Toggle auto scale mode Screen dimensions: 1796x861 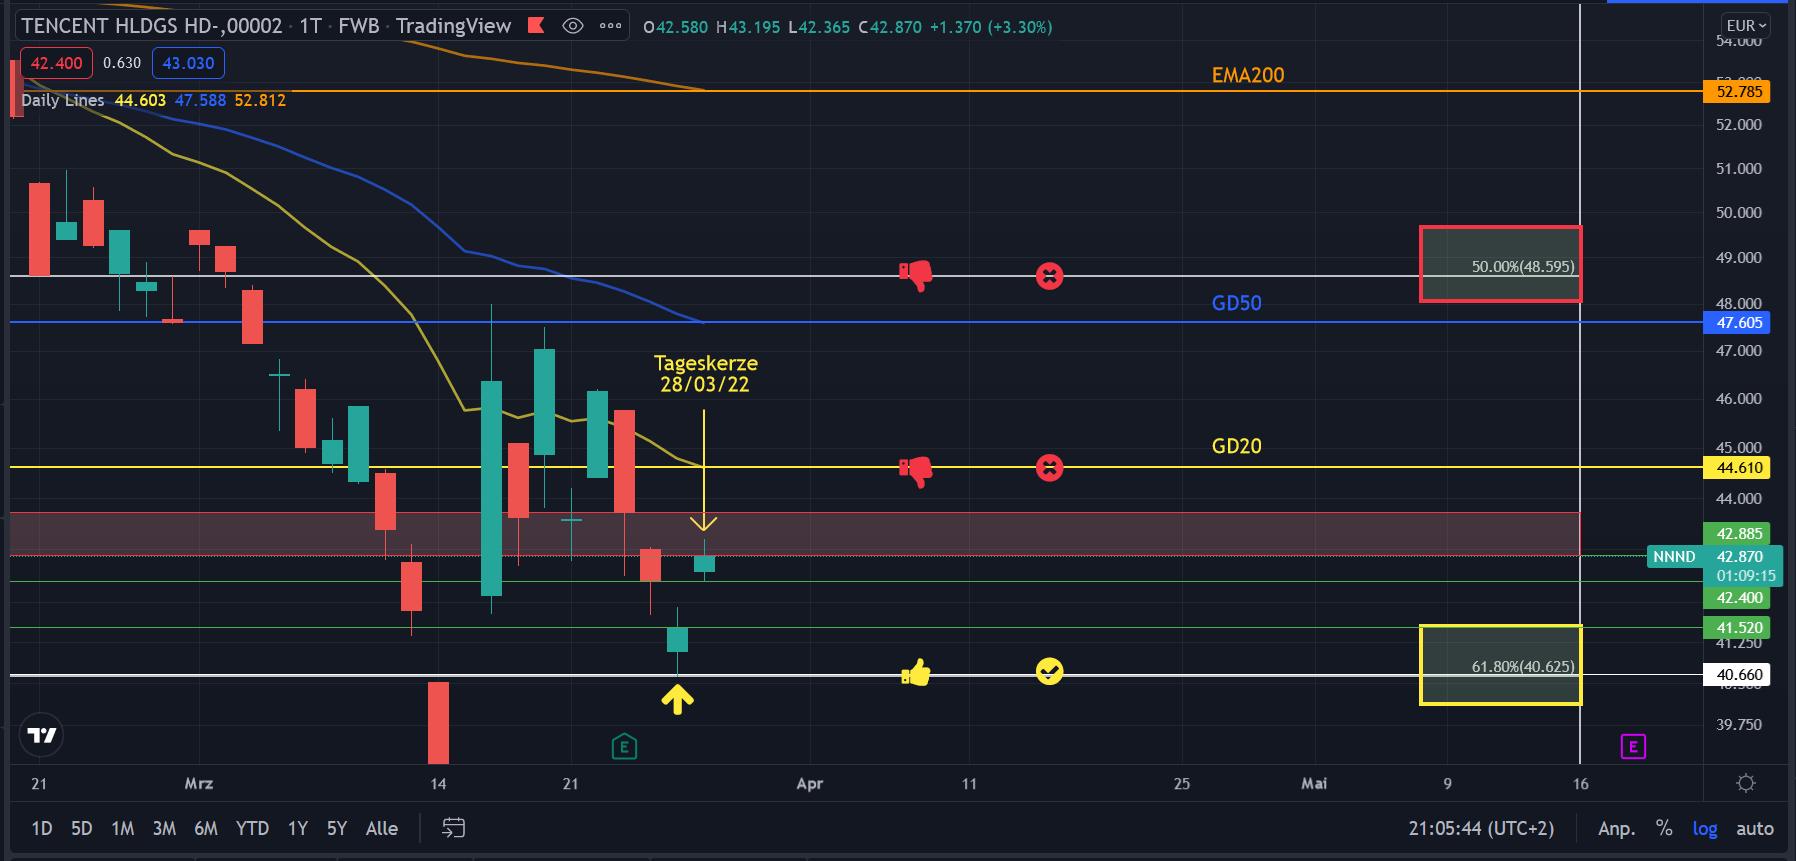tap(1755, 828)
